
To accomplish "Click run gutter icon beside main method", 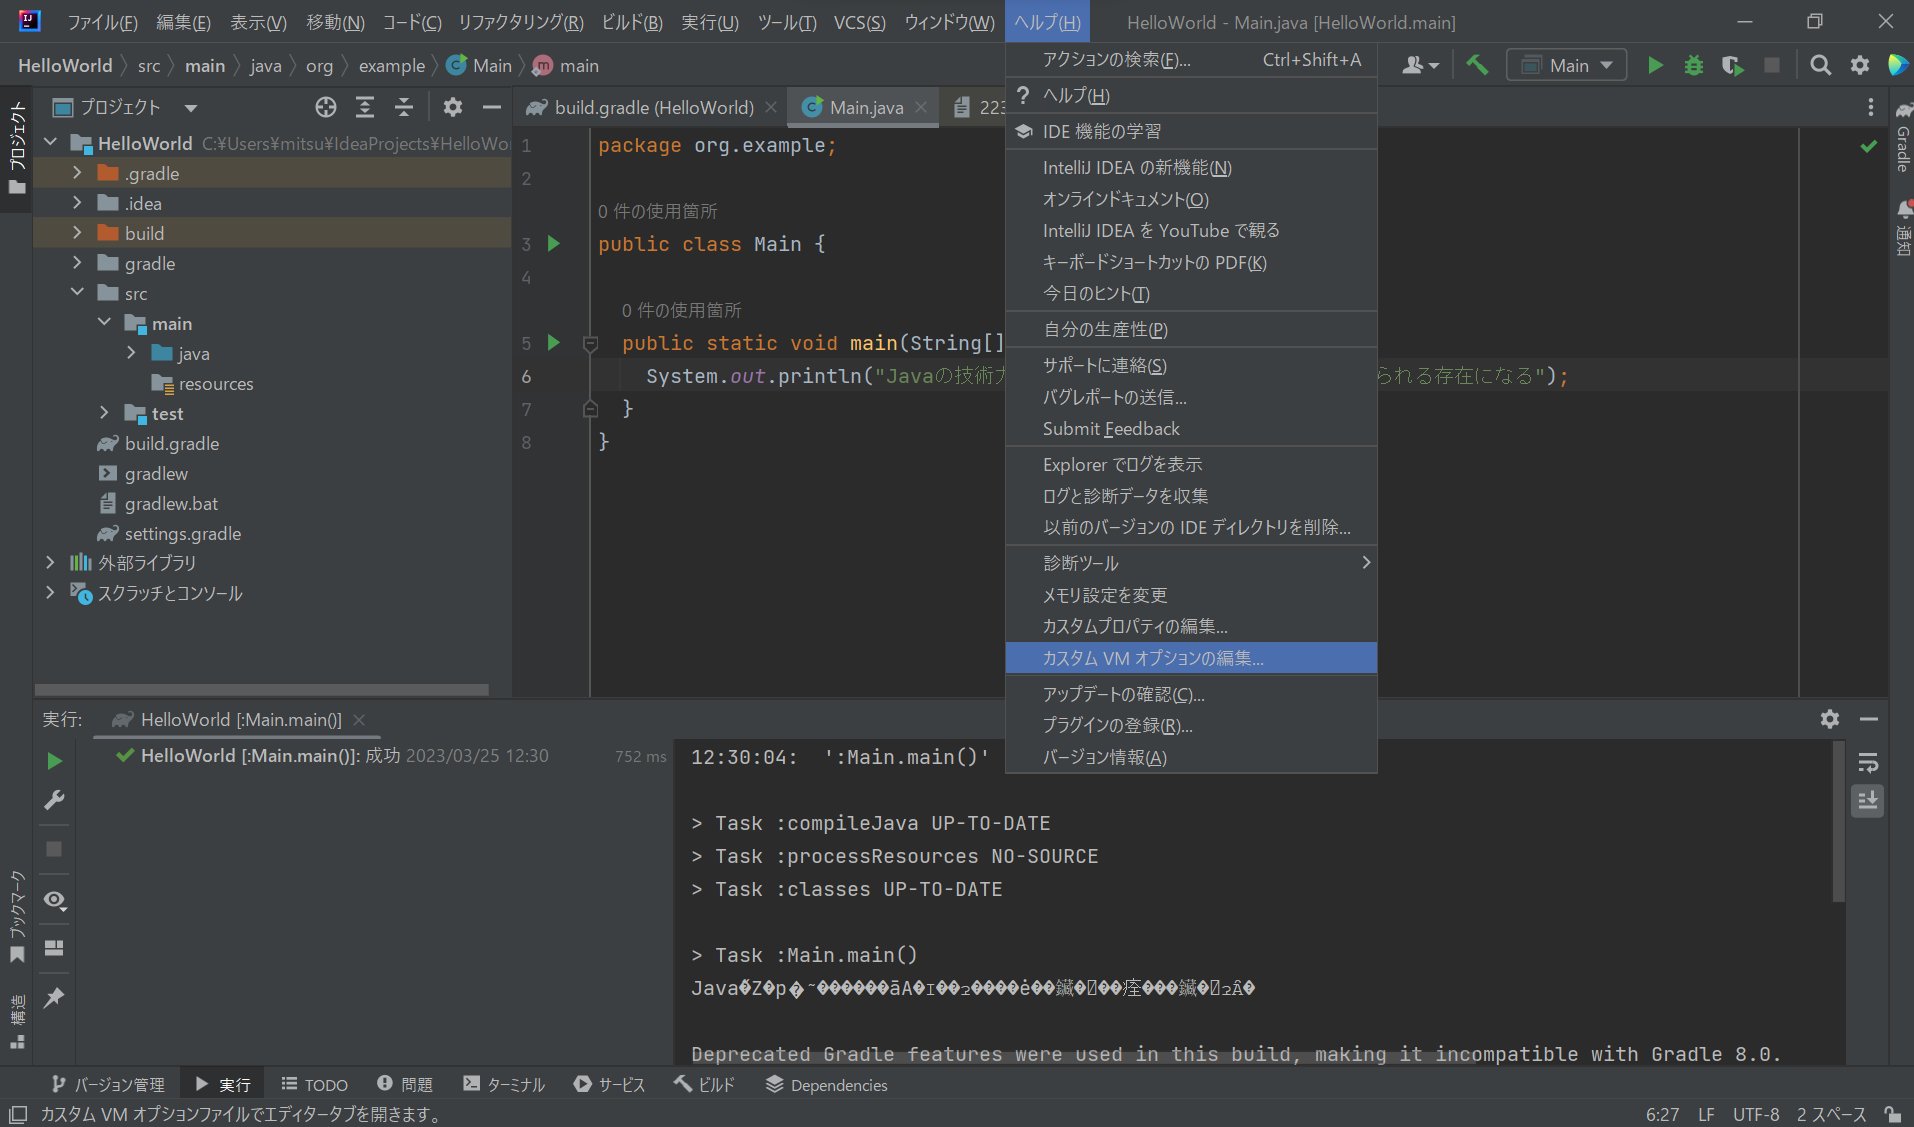I will (x=554, y=342).
